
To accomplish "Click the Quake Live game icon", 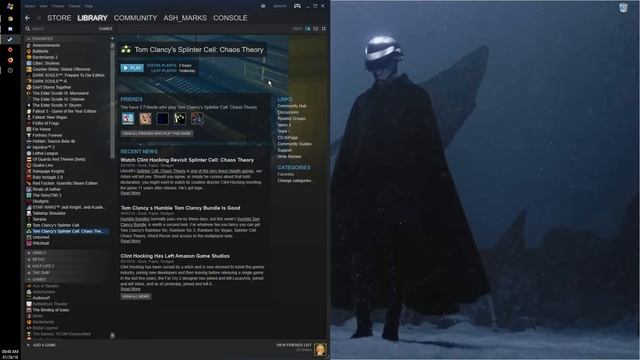I will pos(29,165).
